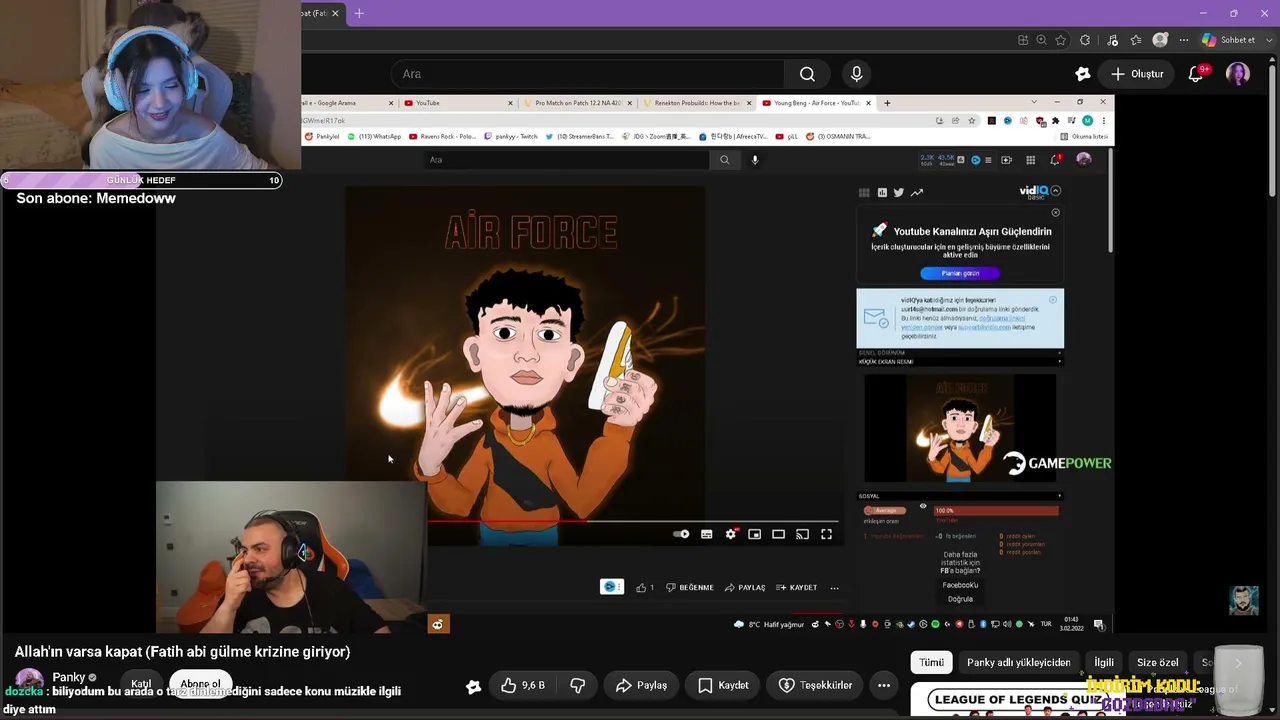Start voice search with the microphone icon
This screenshot has width=1280, height=720.
[856, 74]
